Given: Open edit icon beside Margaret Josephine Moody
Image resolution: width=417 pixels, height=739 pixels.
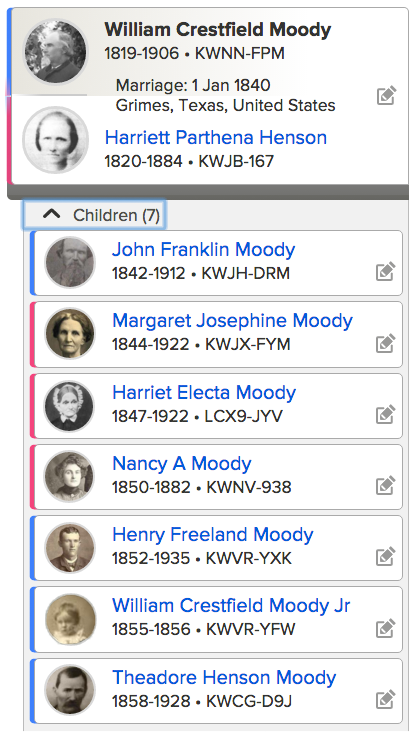Looking at the screenshot, I should (385, 344).
